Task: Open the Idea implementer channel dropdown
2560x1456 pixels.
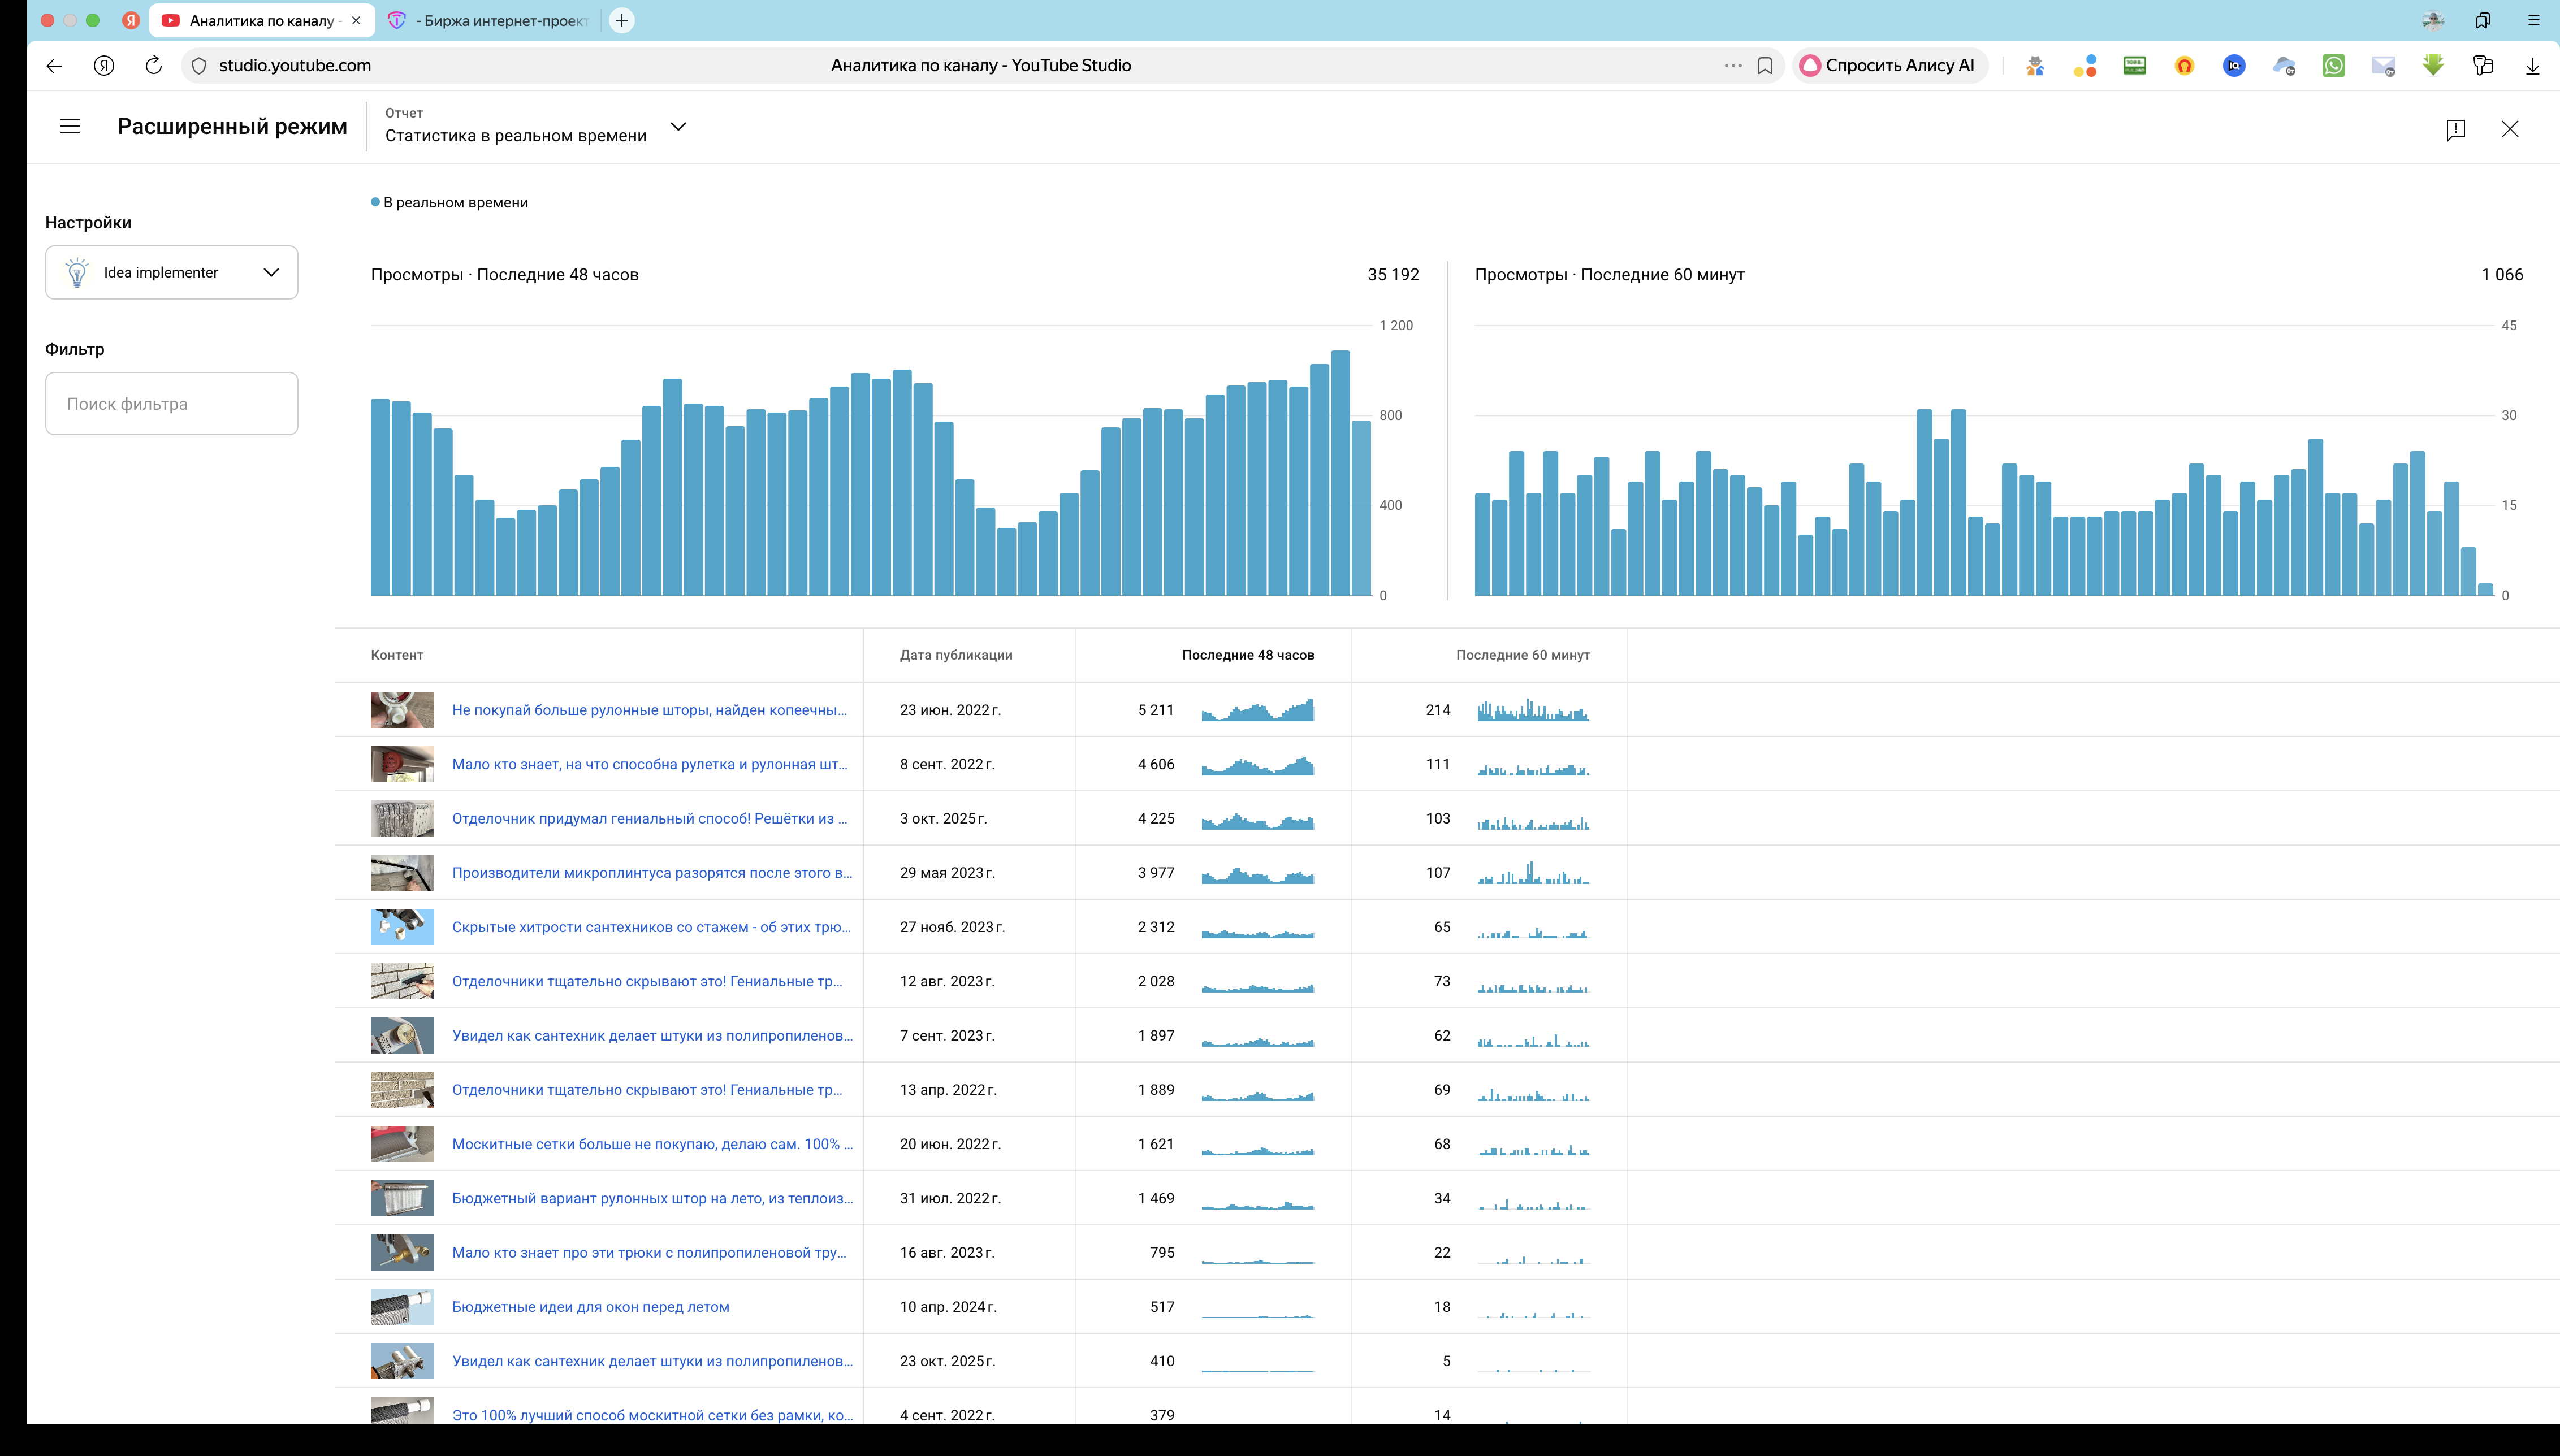Action: click(x=171, y=272)
